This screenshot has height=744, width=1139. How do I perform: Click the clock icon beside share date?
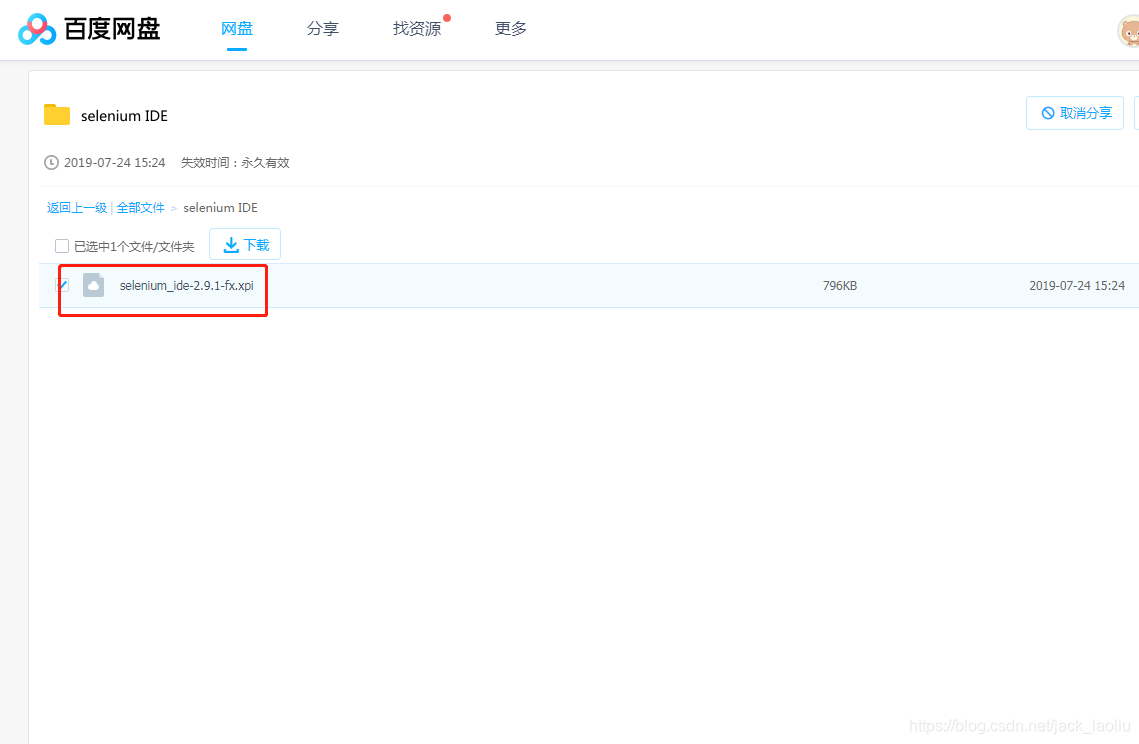(x=51, y=163)
